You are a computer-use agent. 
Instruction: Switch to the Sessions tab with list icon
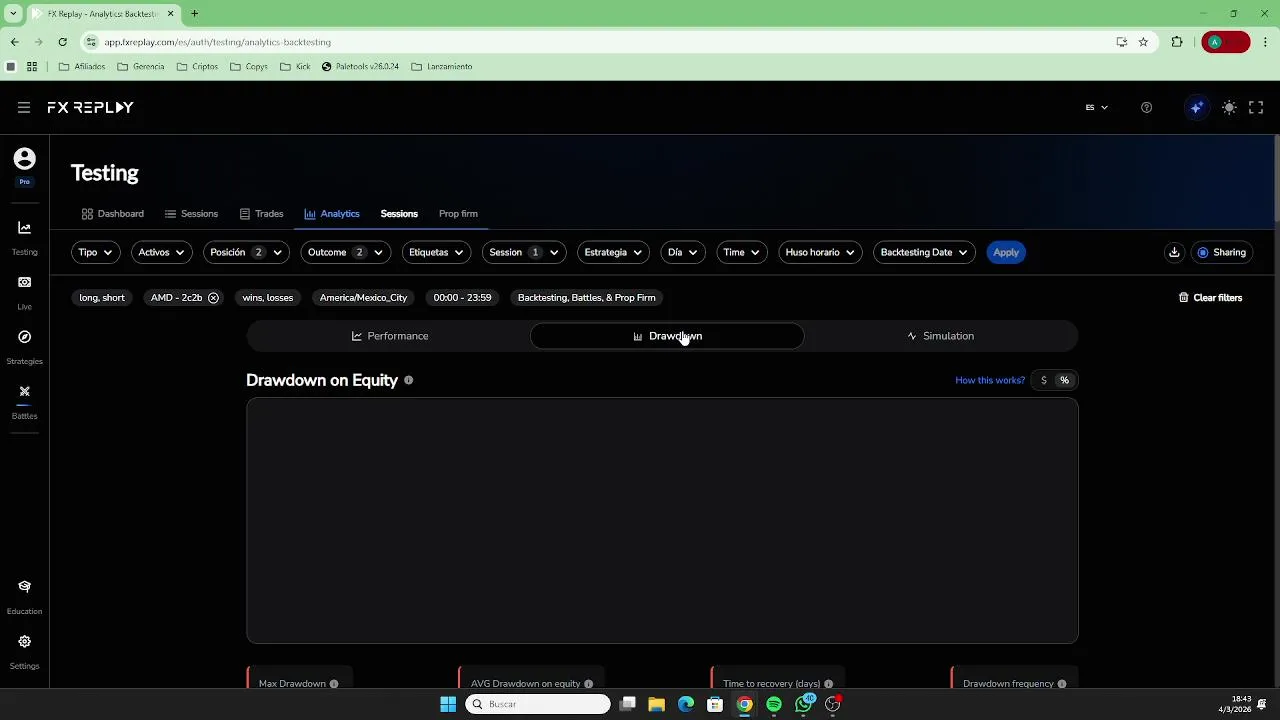191,214
